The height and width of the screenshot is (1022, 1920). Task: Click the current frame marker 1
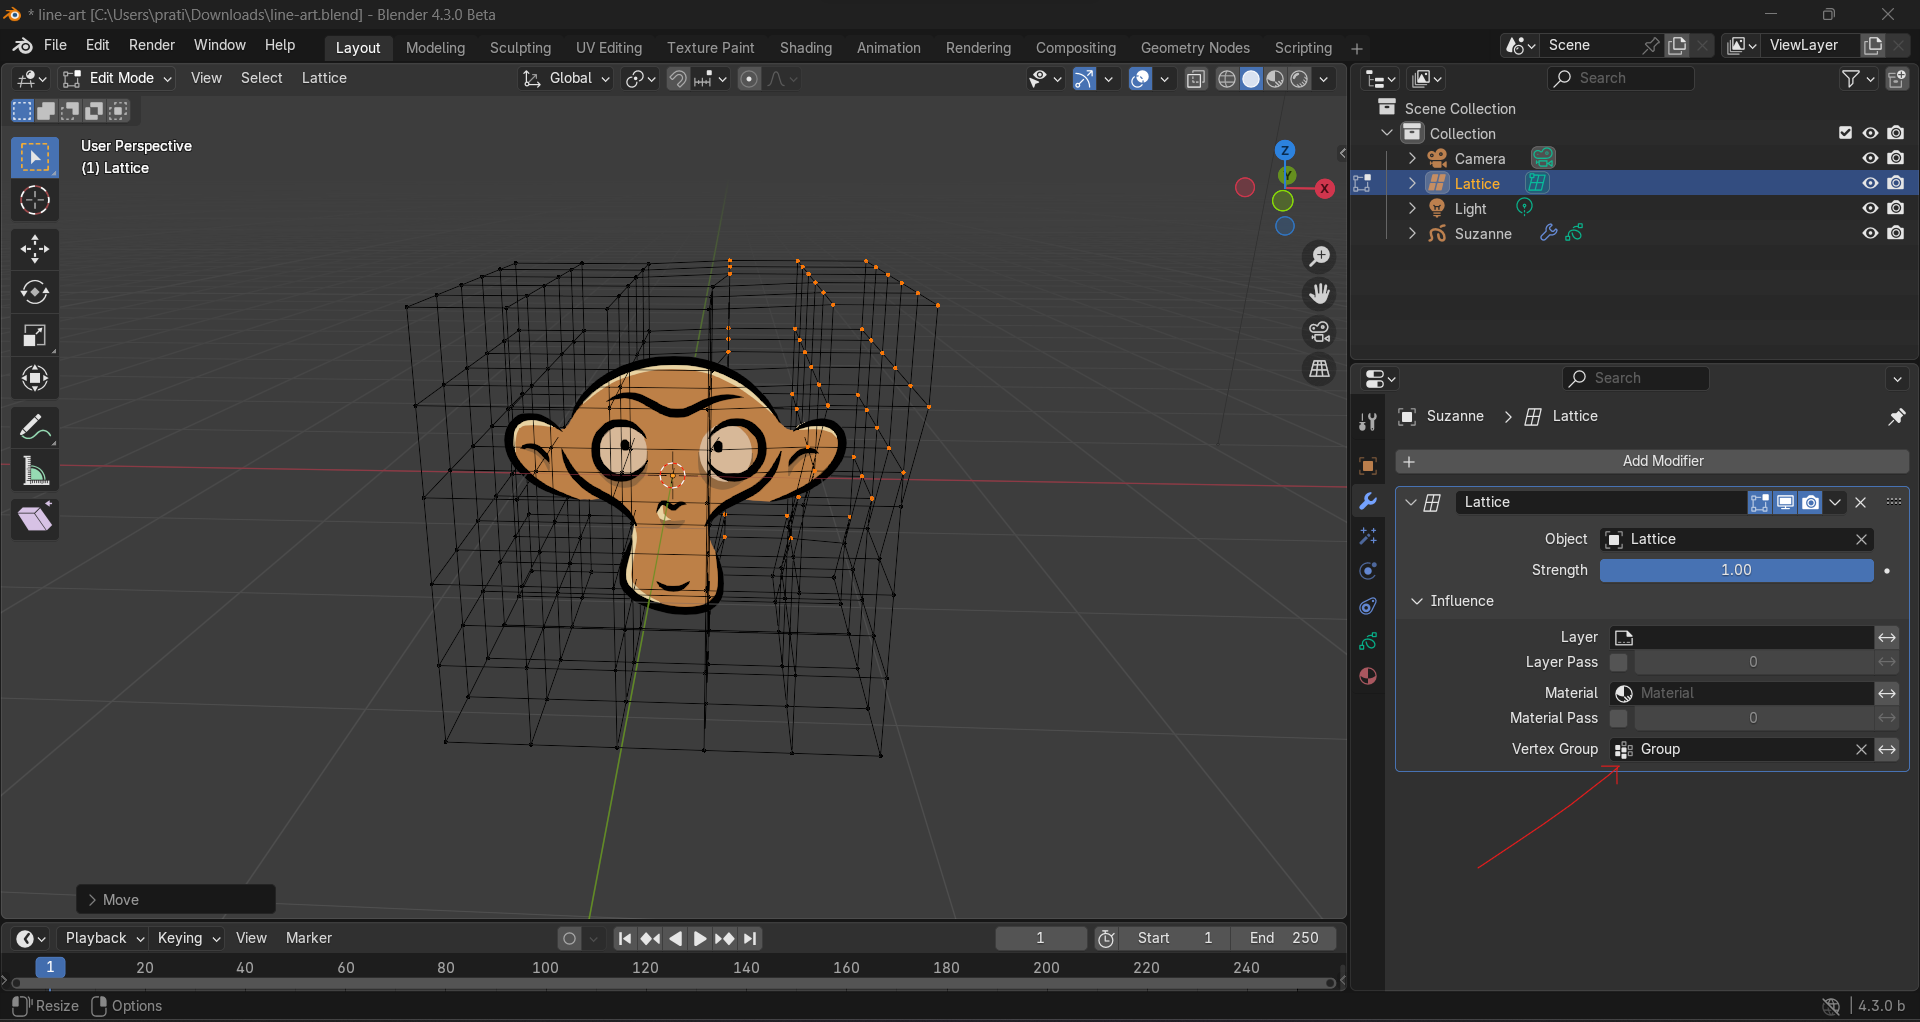pyautogui.click(x=50, y=967)
